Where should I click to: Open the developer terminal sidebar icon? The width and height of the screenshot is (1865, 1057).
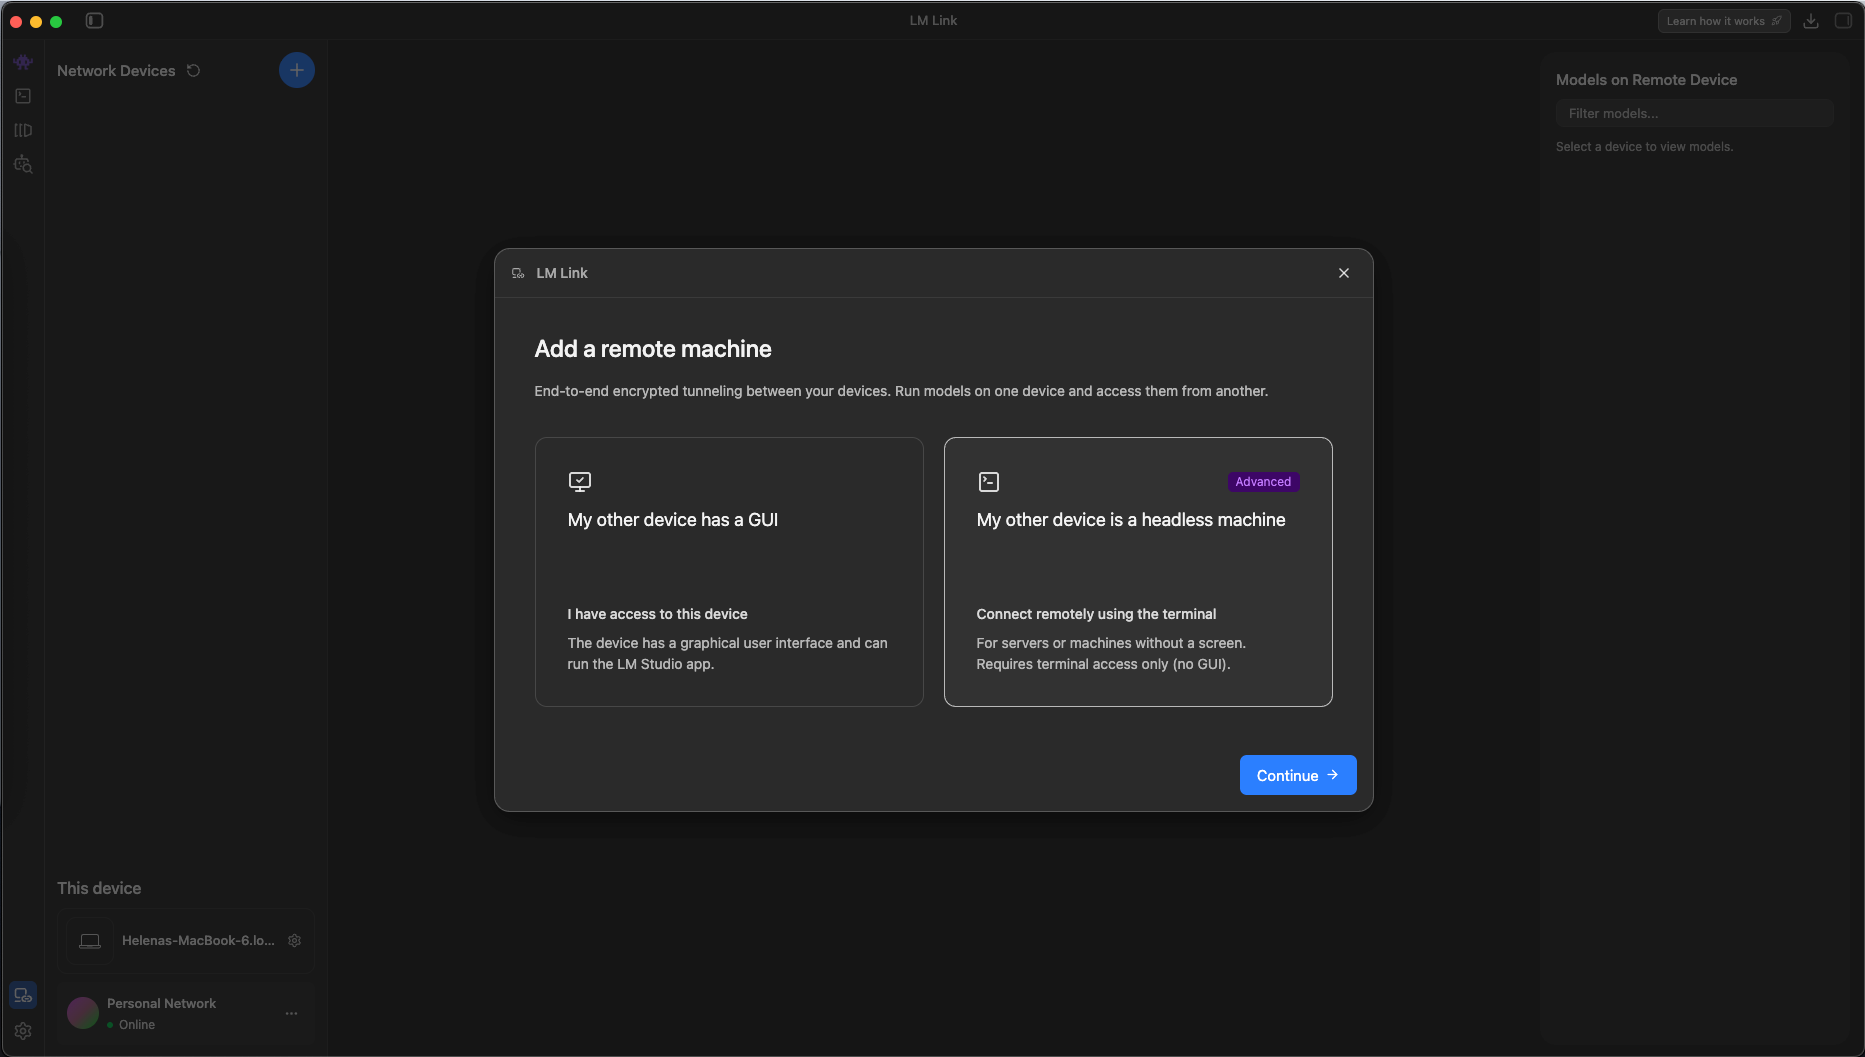point(23,96)
